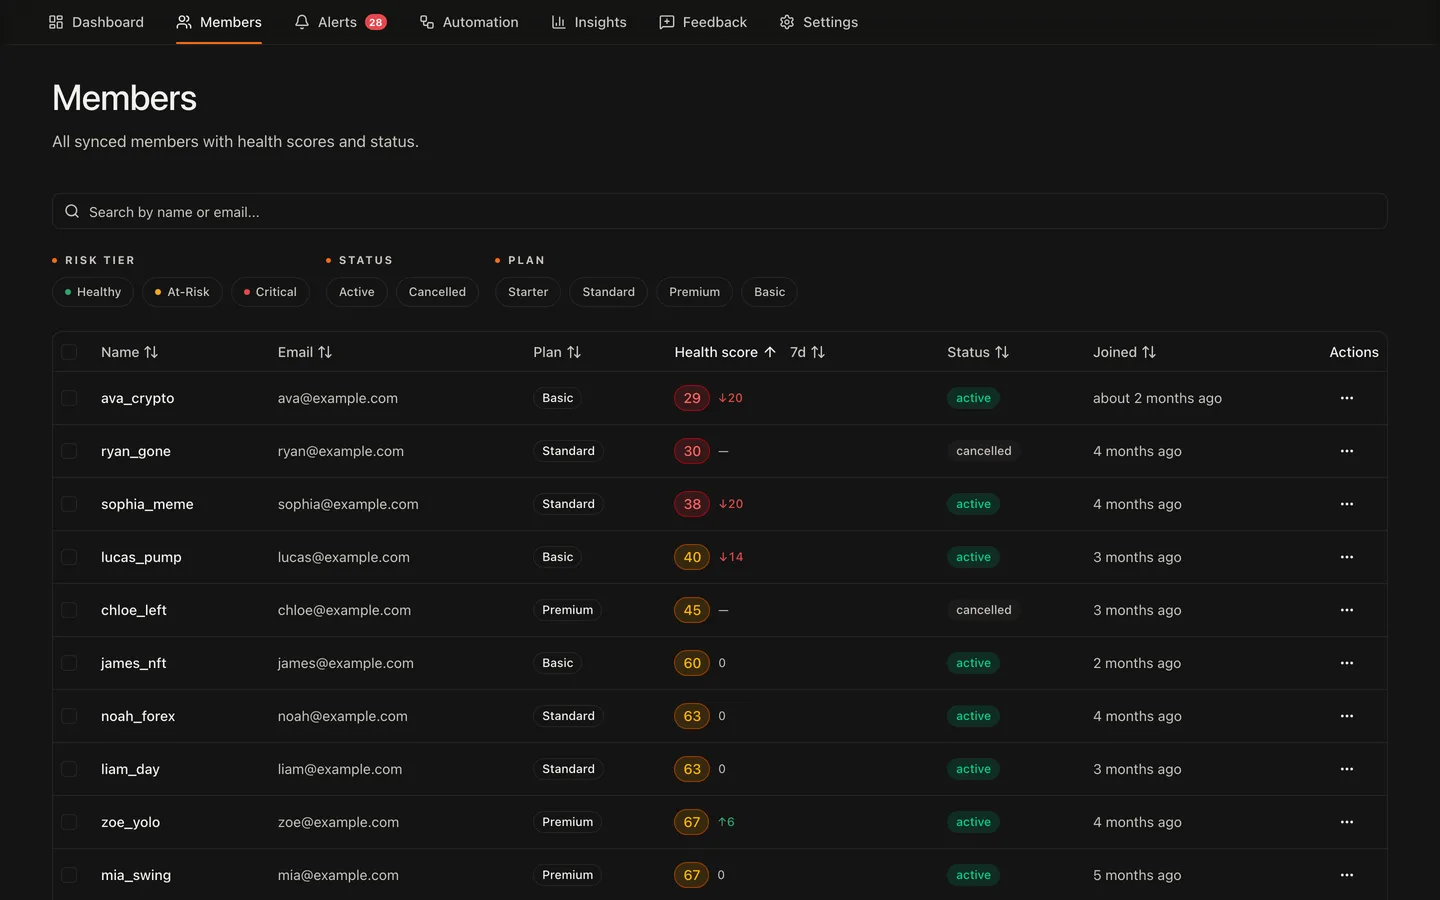Filter members by Active status
The height and width of the screenshot is (900, 1440).
(357, 292)
